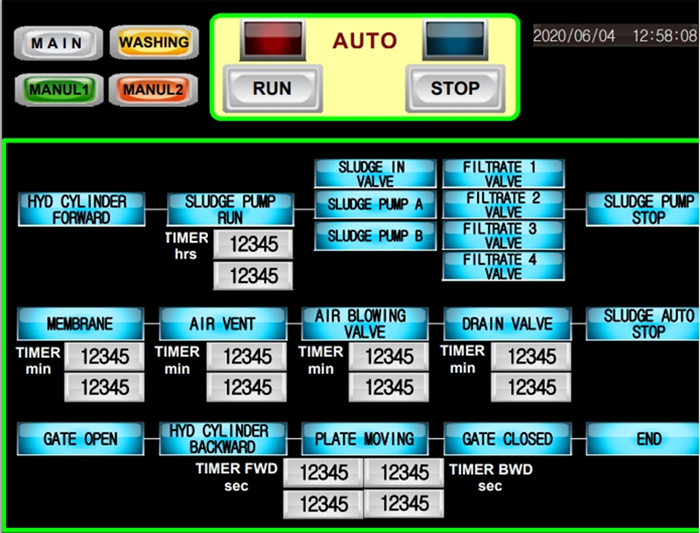The image size is (700, 533).
Task: Select the HYD CYLINDER FORWARD step
Action: pyautogui.click(x=77, y=209)
